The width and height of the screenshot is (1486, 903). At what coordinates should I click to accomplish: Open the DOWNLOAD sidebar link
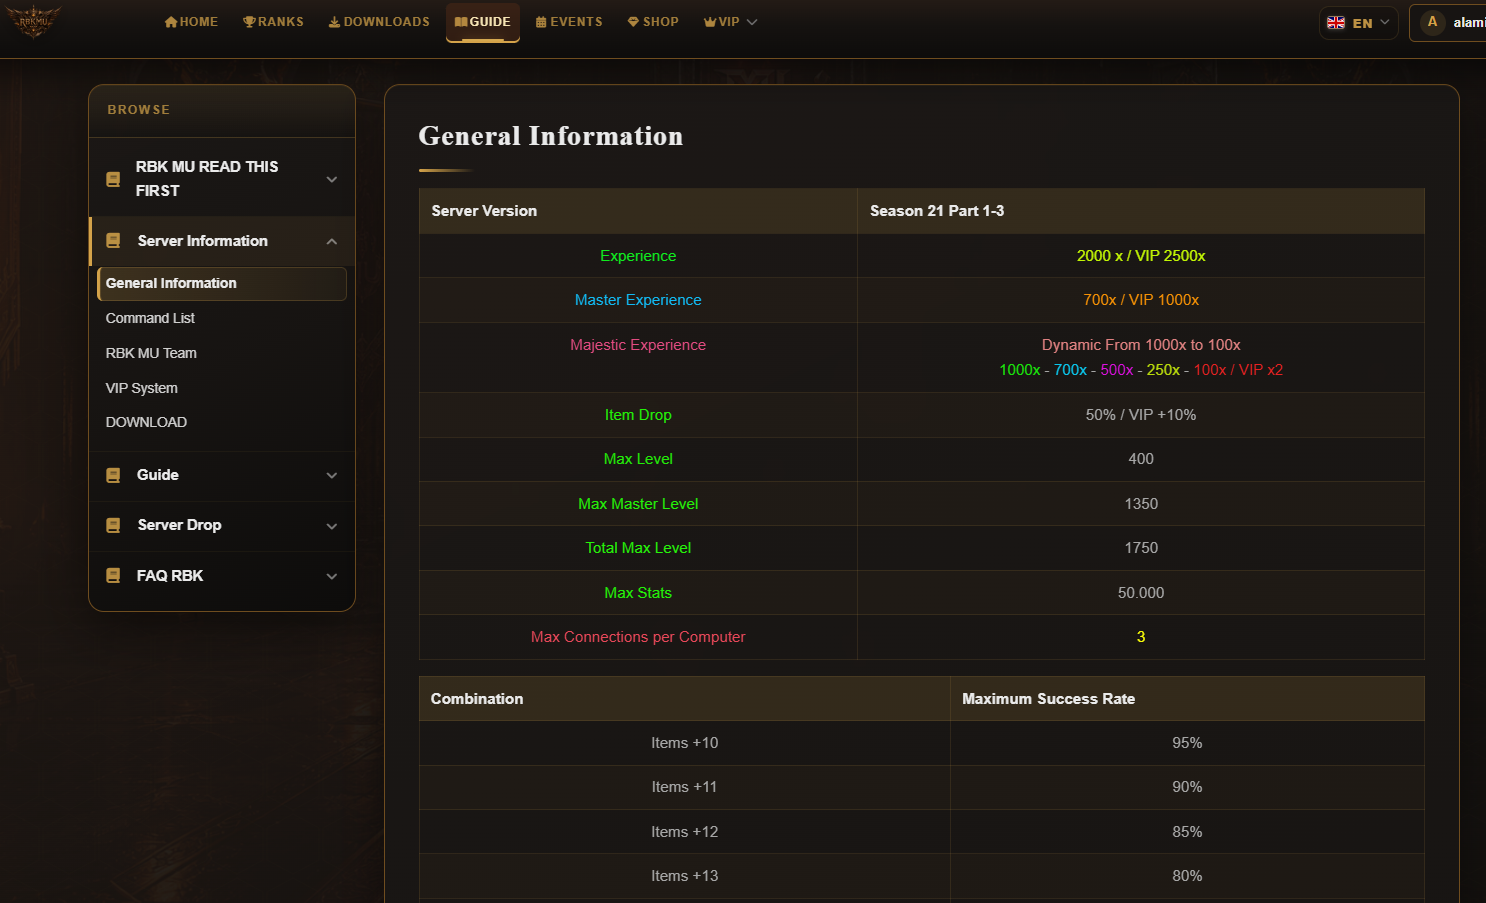[x=146, y=422]
